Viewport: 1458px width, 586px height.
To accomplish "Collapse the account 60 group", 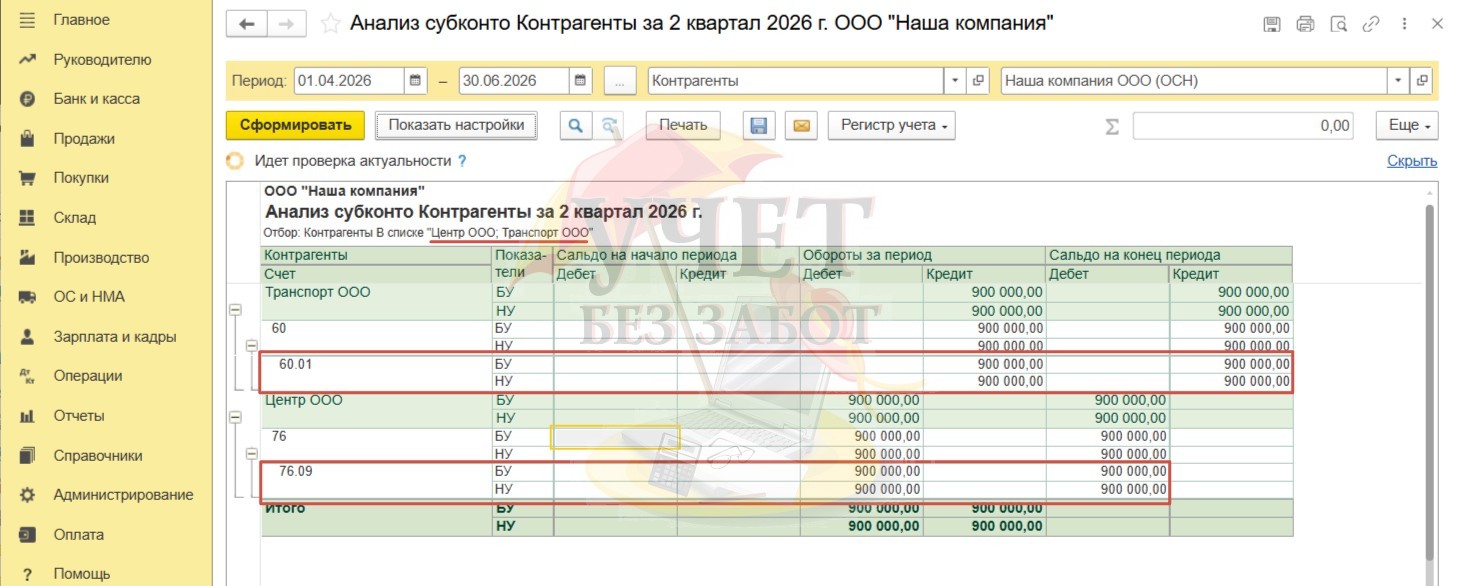I will coord(254,345).
